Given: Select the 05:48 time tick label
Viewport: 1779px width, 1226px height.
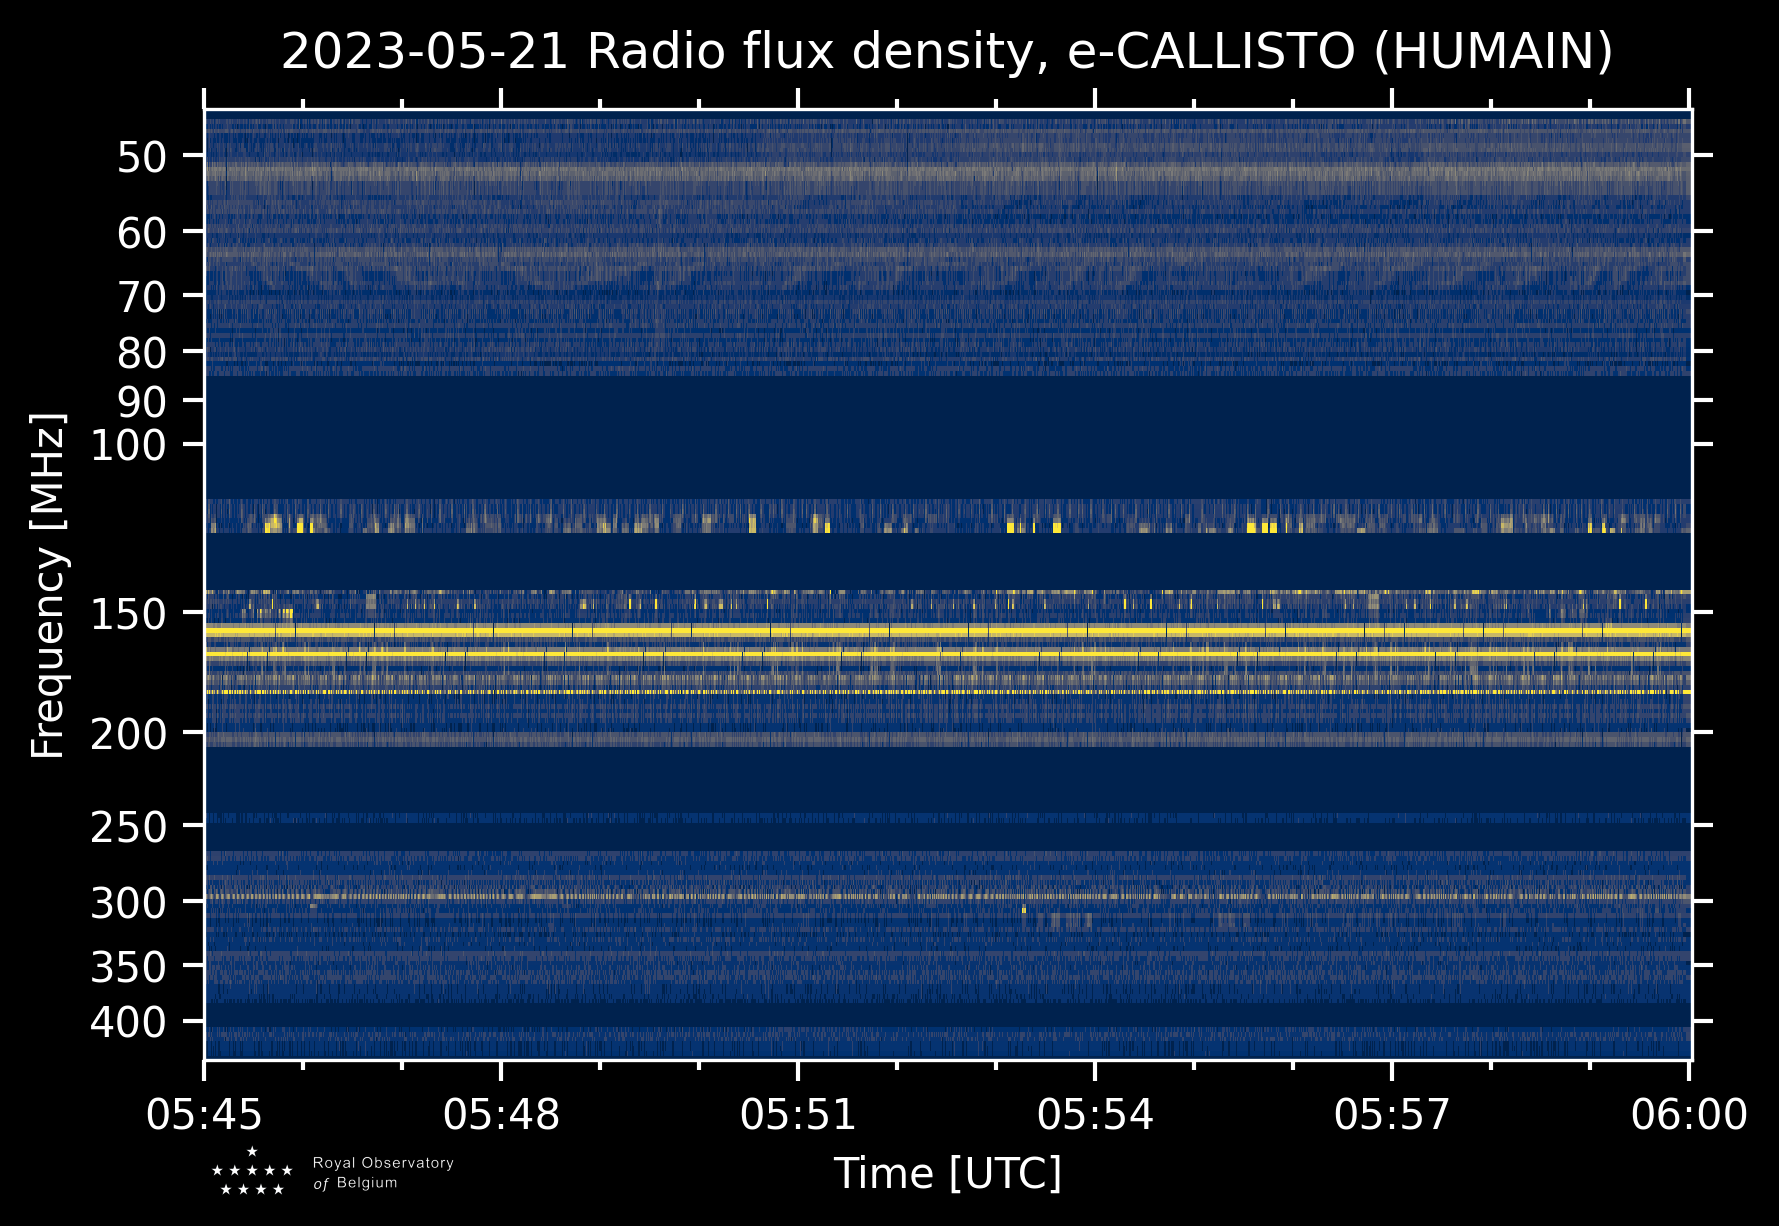Looking at the screenshot, I should point(501,1114).
